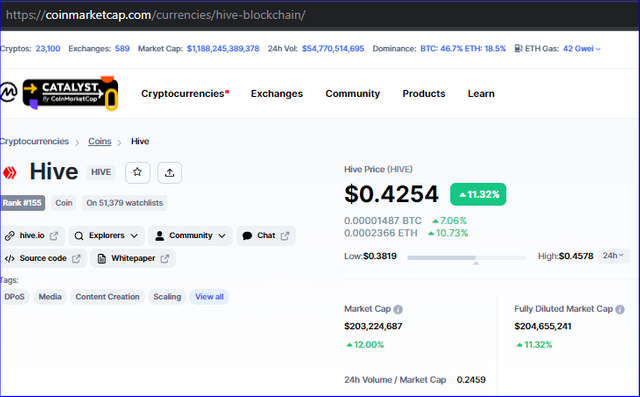Open the Learn nav menu
The width and height of the screenshot is (640, 397).
tap(481, 93)
